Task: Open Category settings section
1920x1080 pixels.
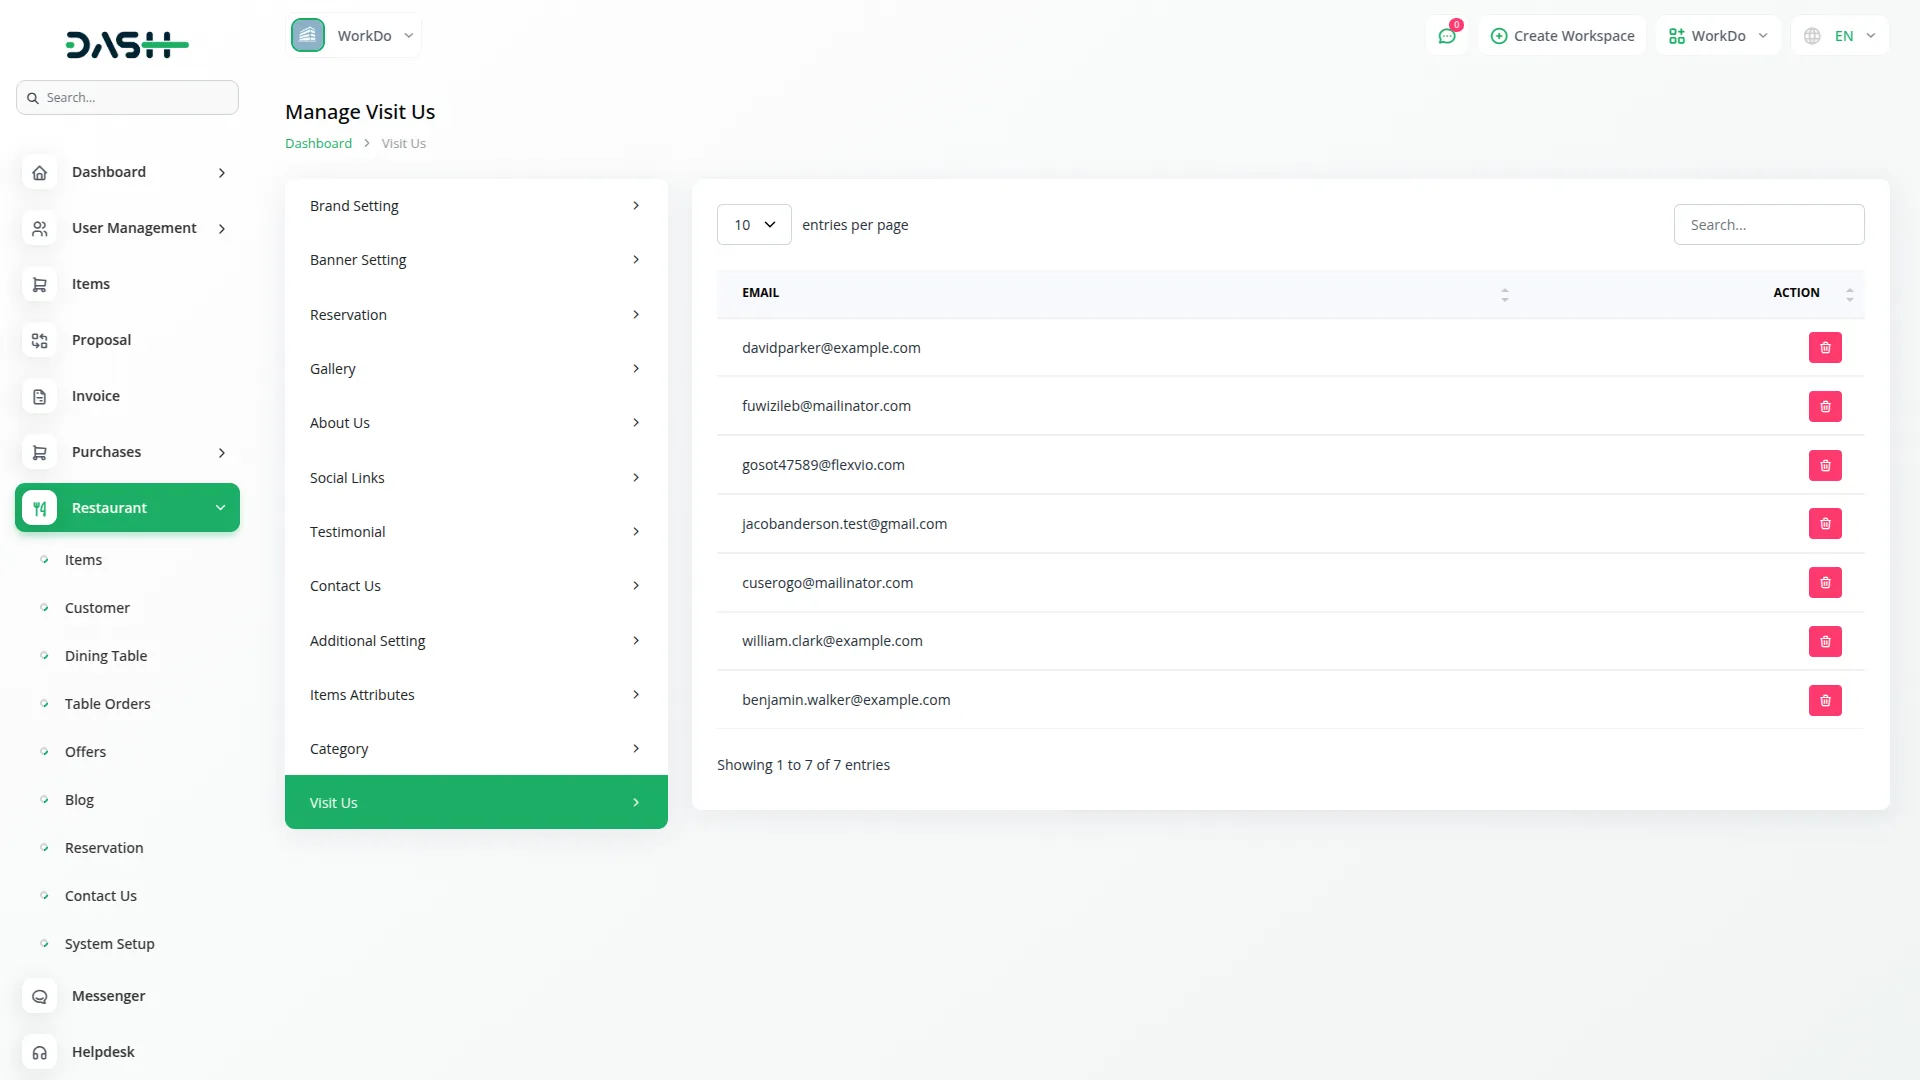Action: [x=476, y=749]
